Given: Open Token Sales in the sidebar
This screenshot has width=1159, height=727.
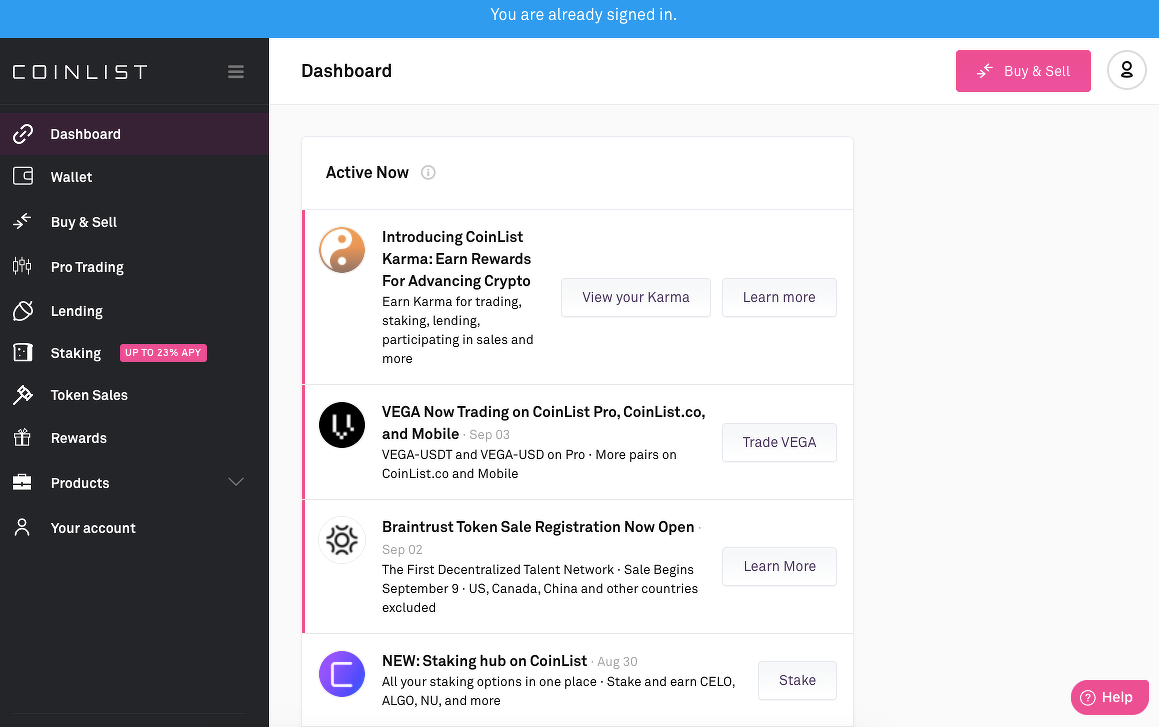Looking at the screenshot, I should pos(134,395).
